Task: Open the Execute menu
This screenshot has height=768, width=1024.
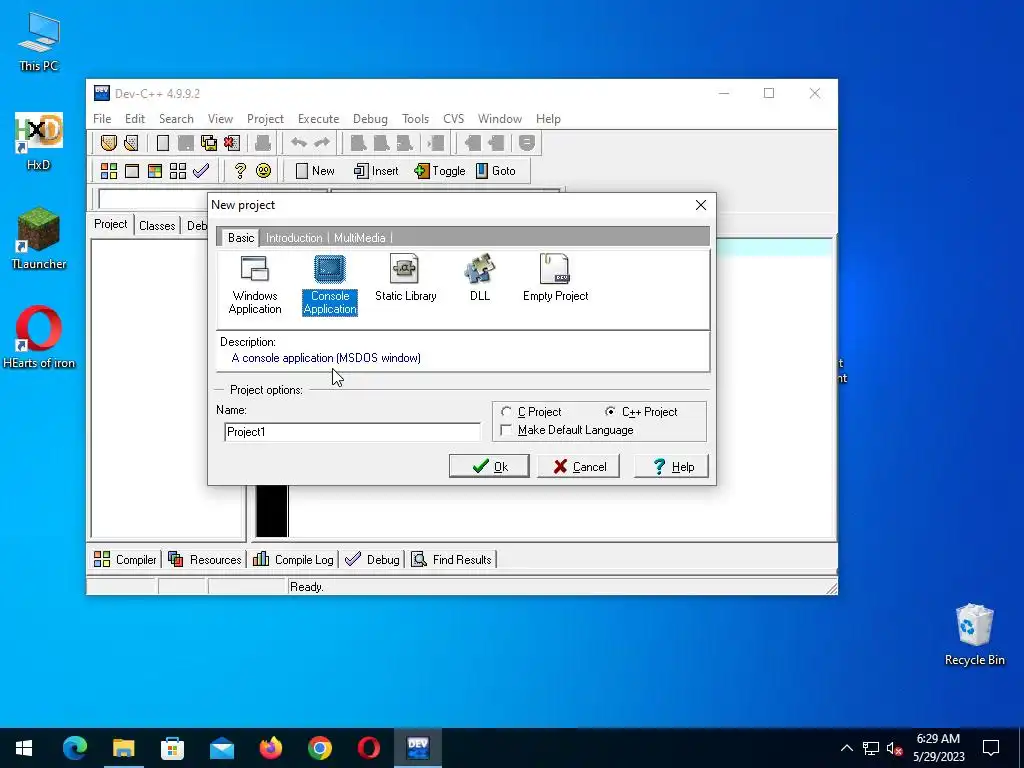Action: [x=319, y=119]
